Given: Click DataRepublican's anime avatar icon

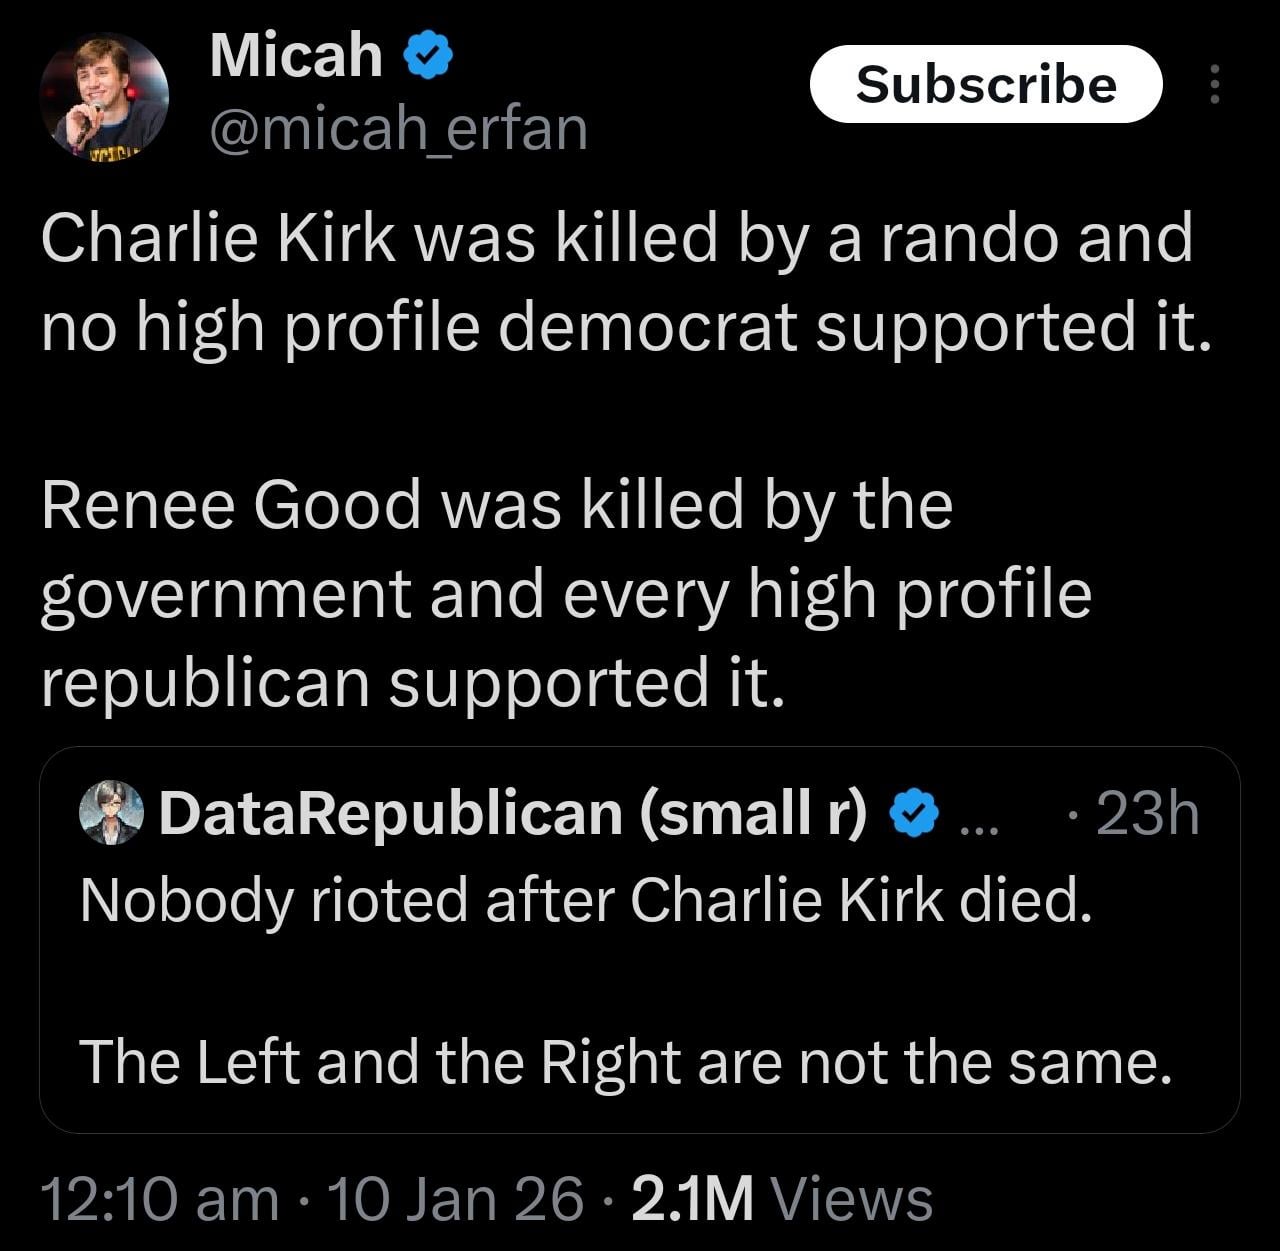Looking at the screenshot, I should (111, 812).
